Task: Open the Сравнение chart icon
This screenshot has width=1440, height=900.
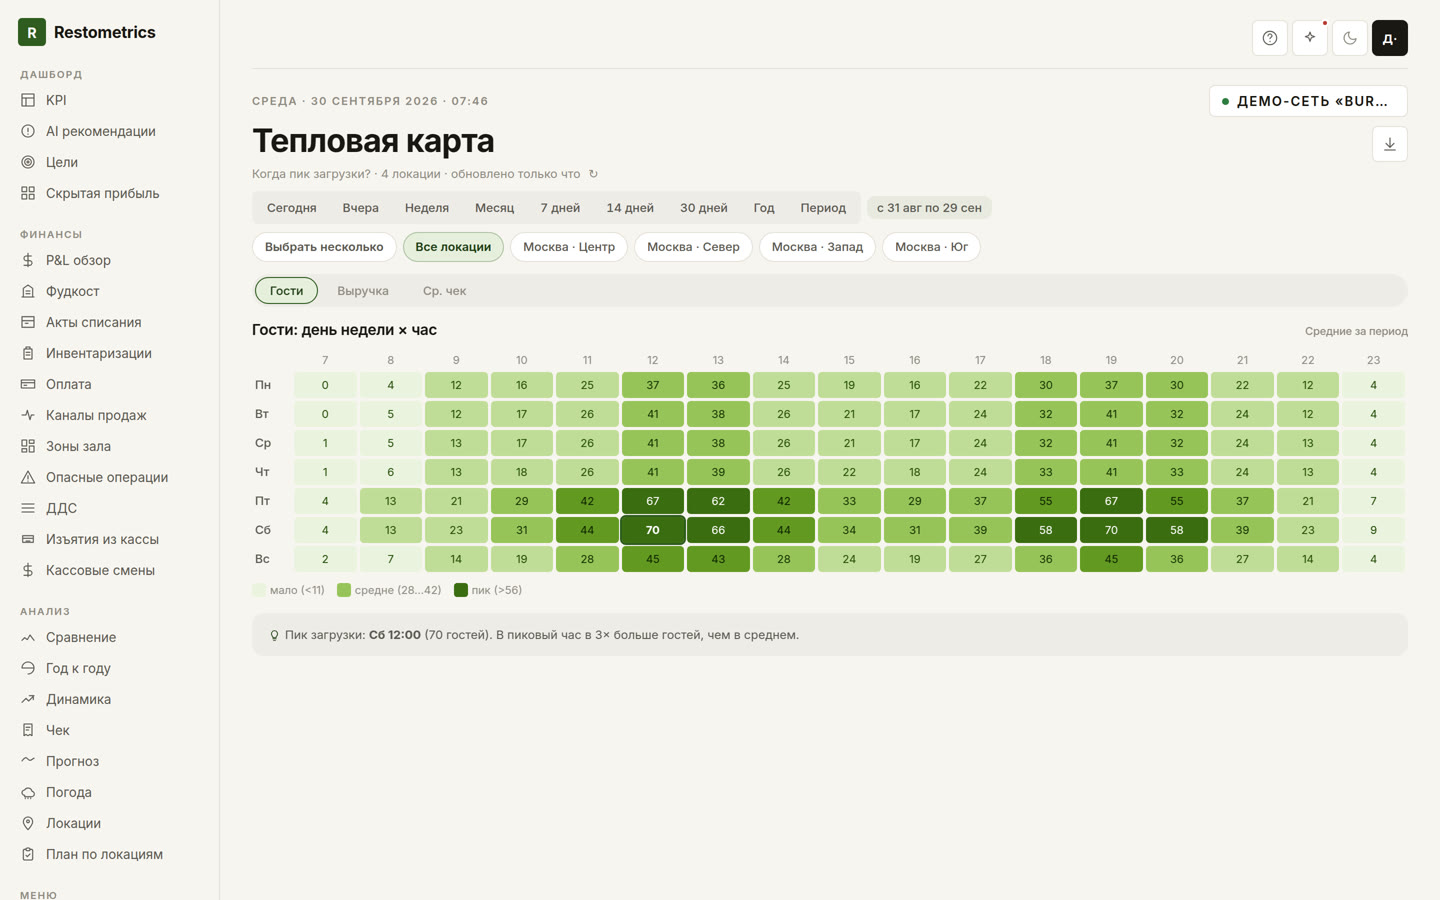Action: tap(28, 637)
